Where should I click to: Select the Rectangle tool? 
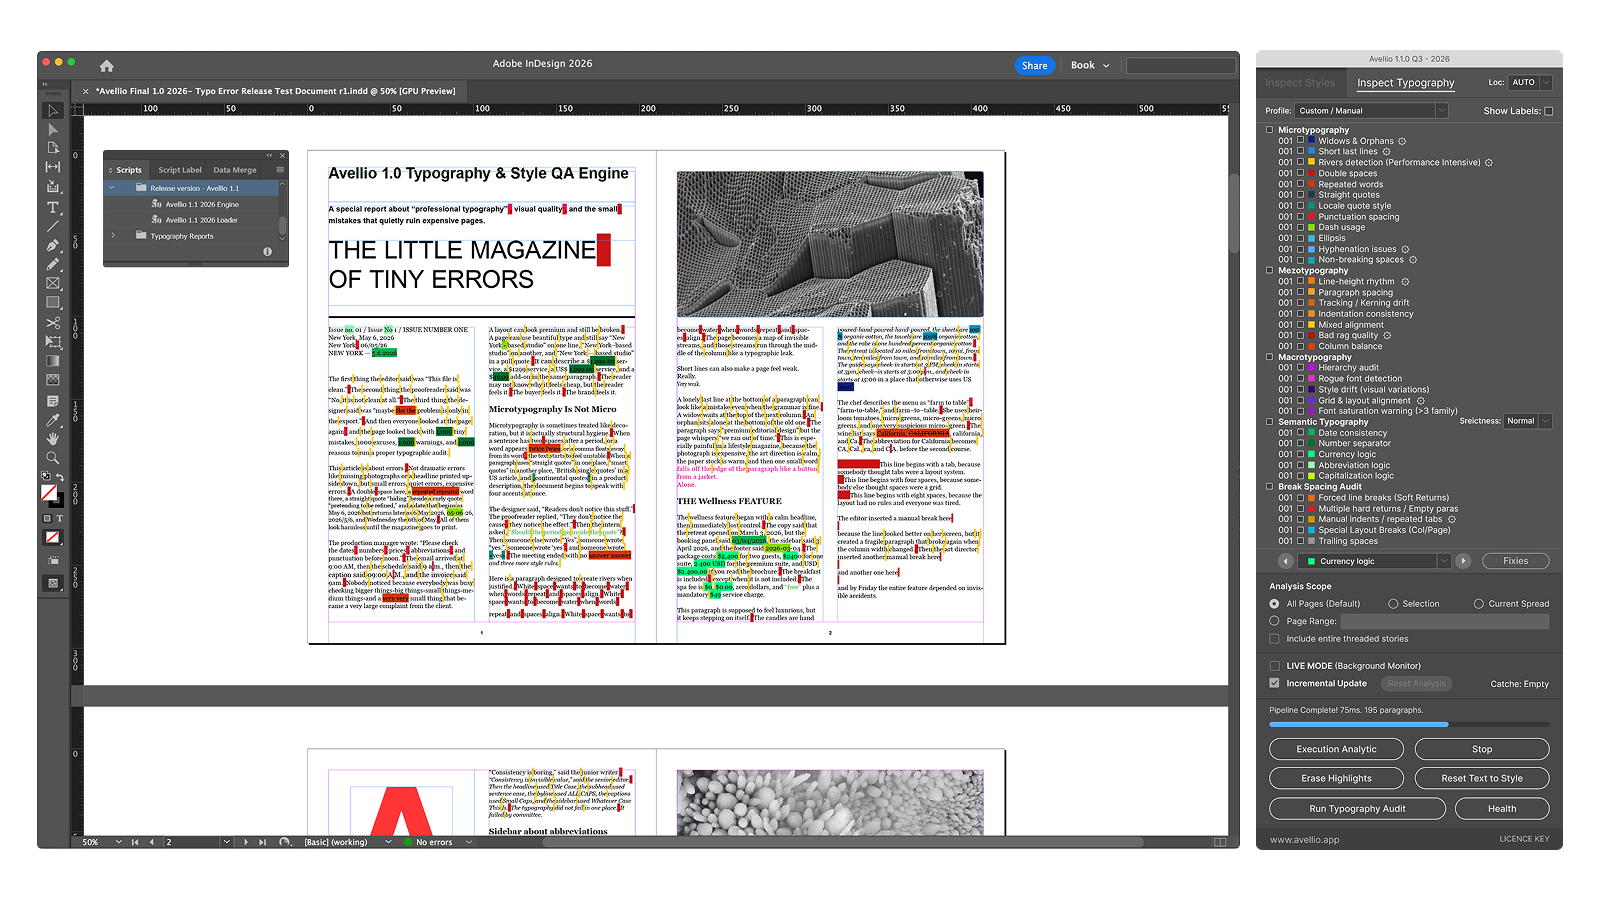(53, 302)
